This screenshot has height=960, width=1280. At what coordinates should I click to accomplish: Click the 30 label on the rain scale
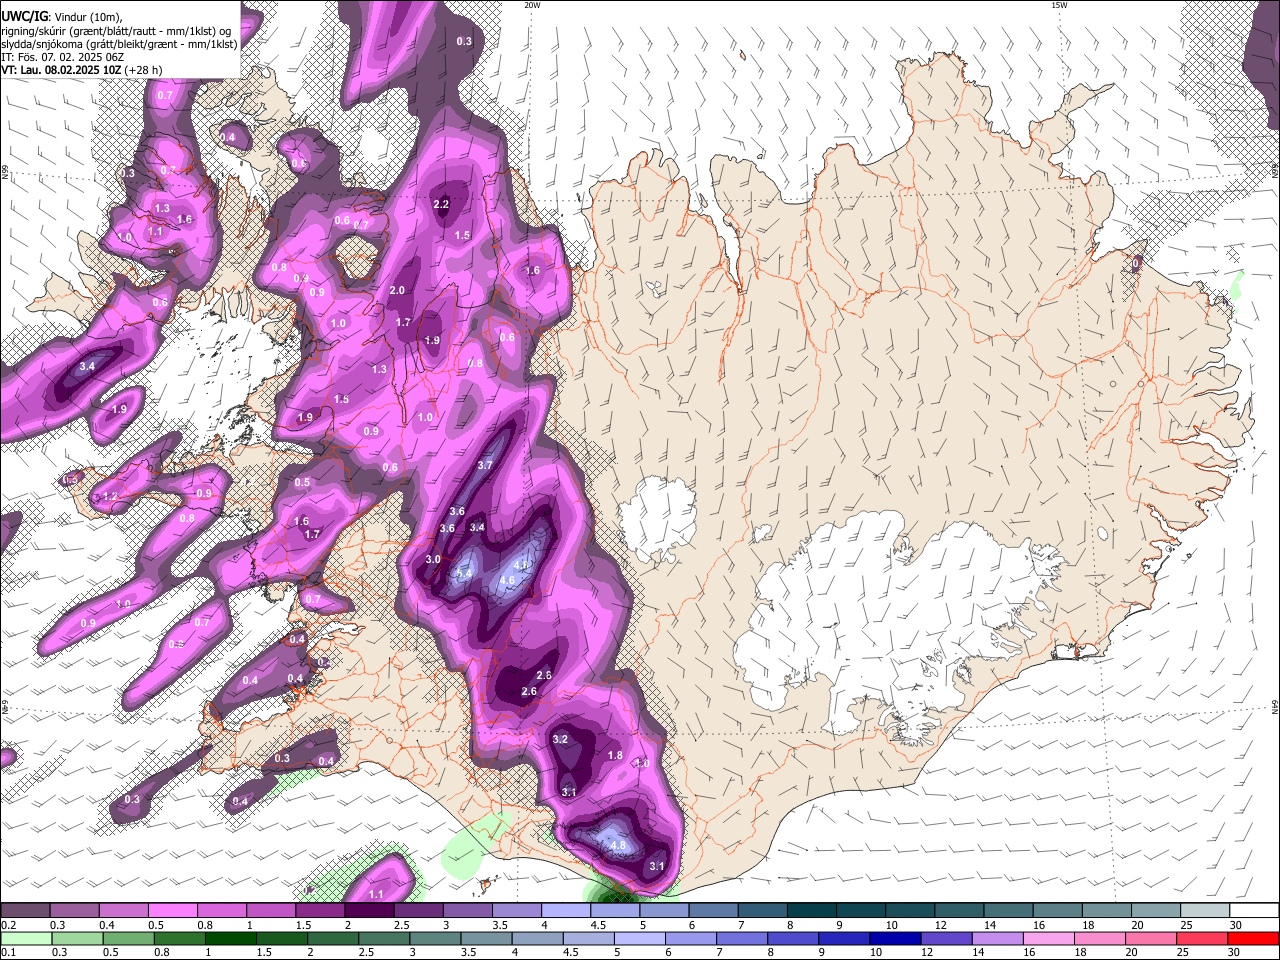[x=1235, y=952]
